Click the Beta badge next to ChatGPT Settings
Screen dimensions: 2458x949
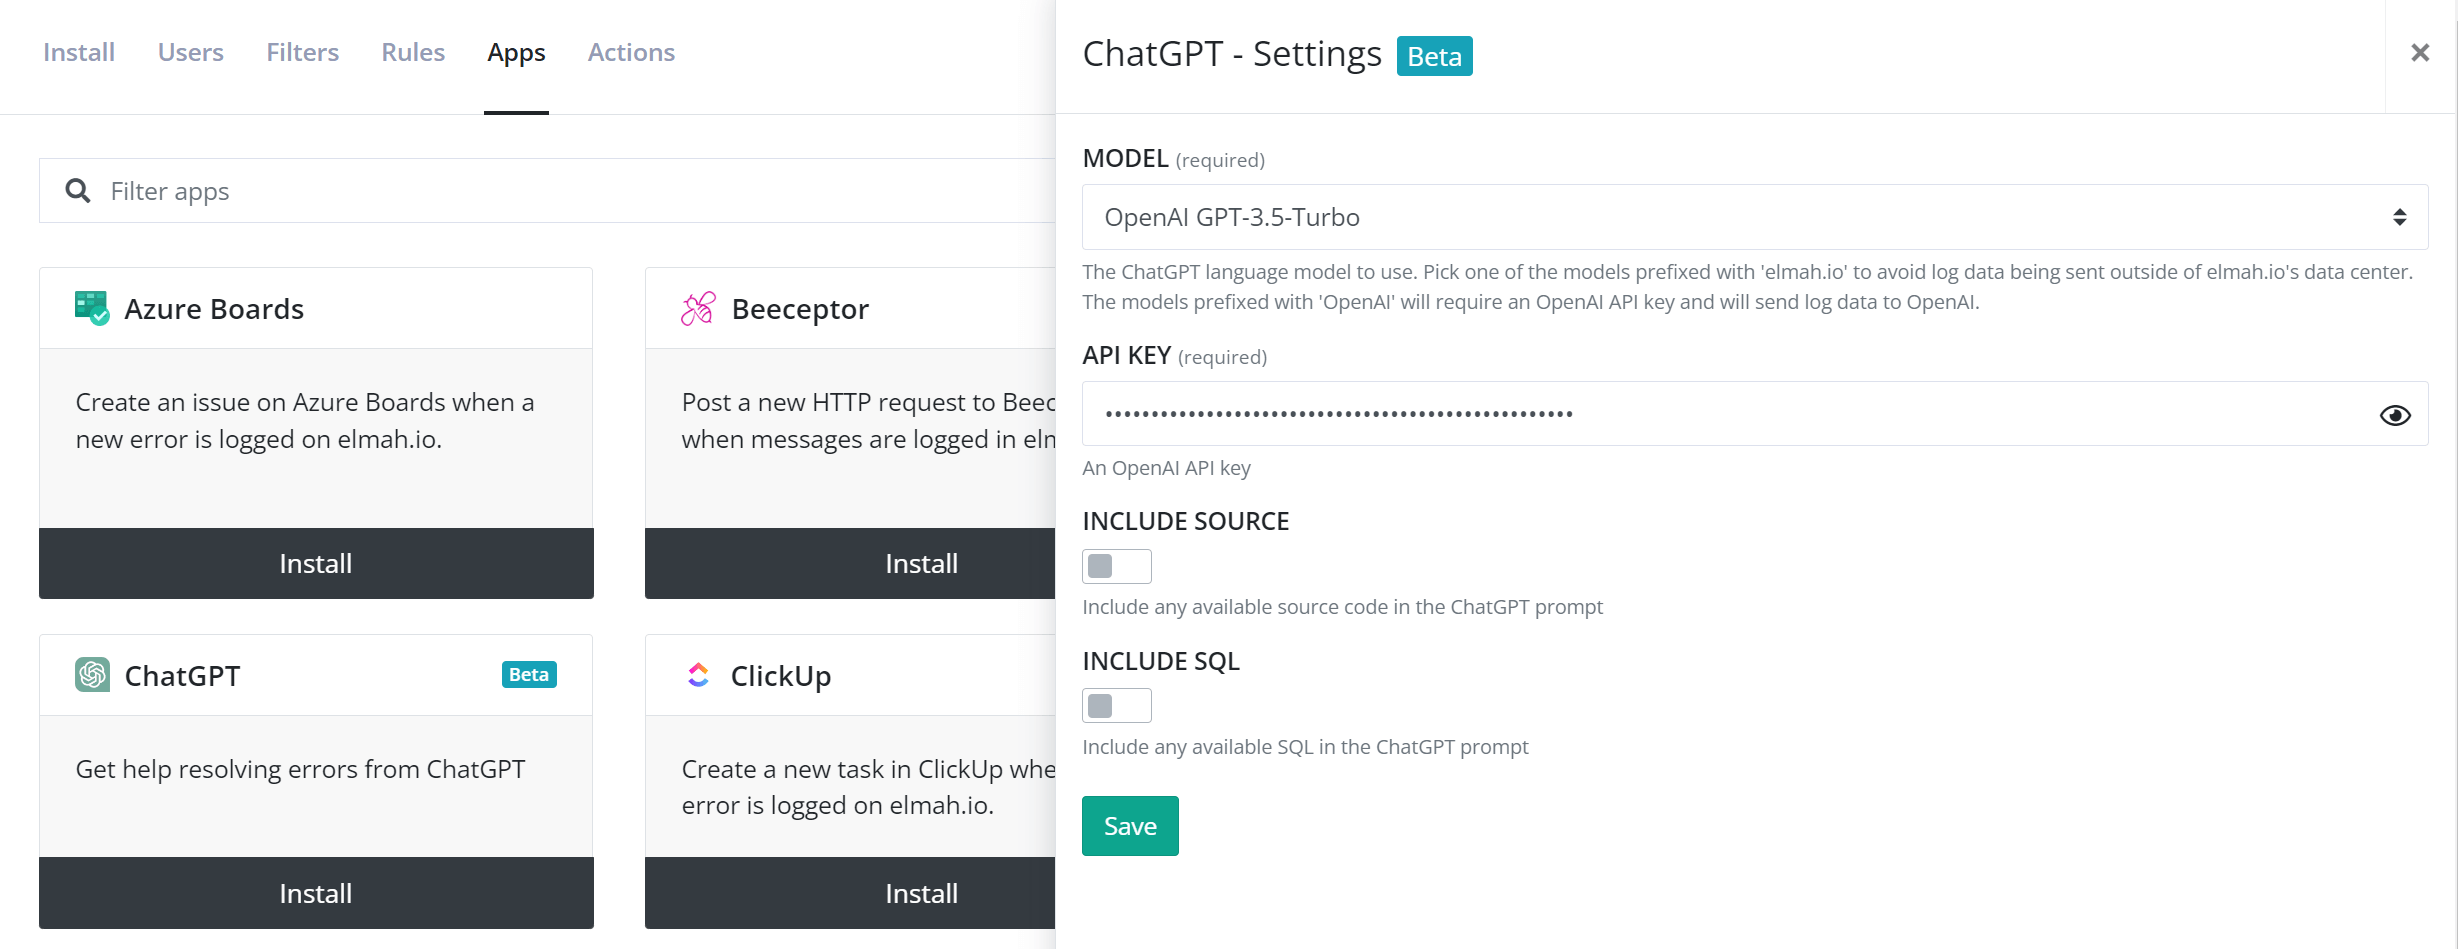pos(1434,56)
